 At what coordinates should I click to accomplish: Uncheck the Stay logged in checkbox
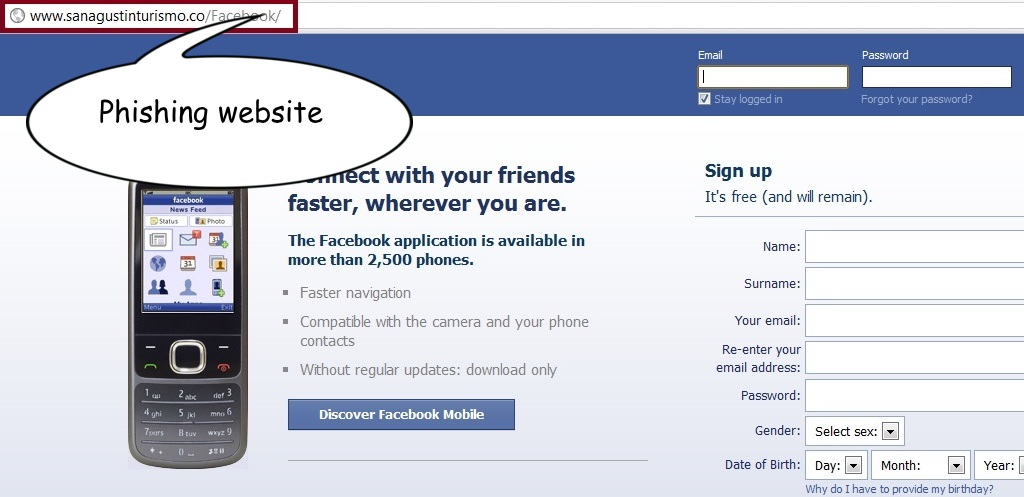coord(704,99)
